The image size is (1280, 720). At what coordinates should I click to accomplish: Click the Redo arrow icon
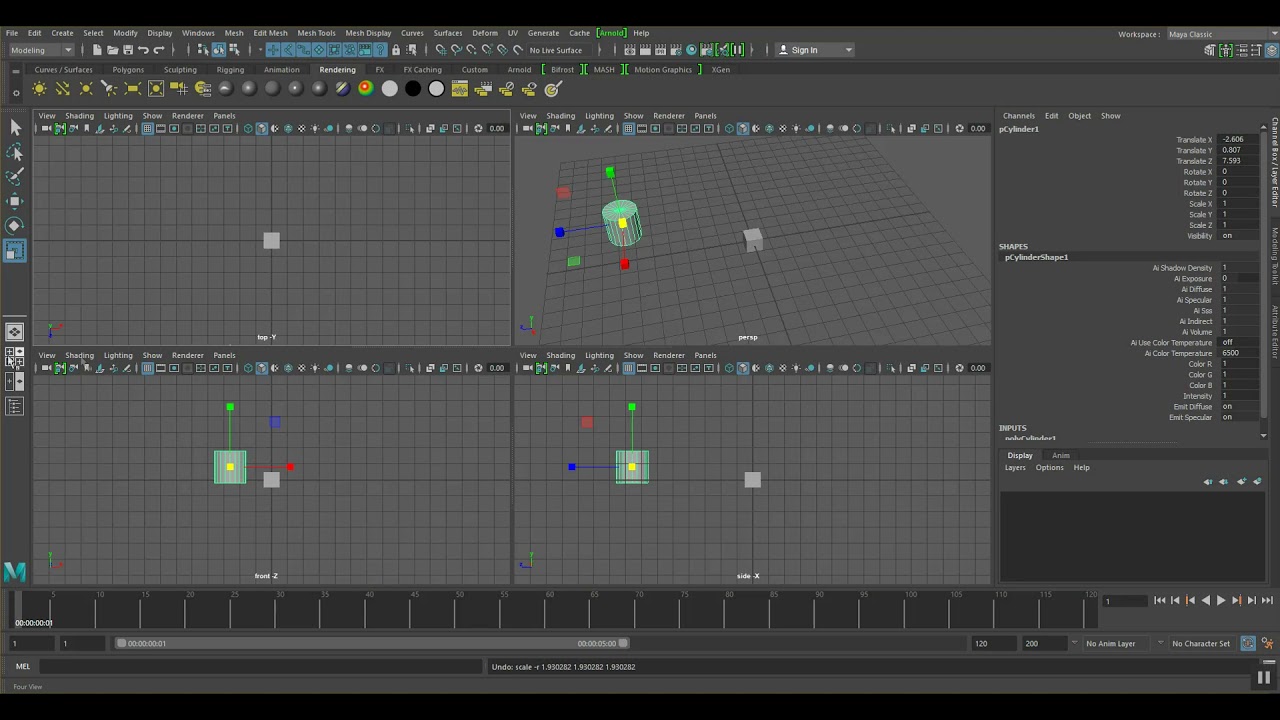click(x=159, y=50)
